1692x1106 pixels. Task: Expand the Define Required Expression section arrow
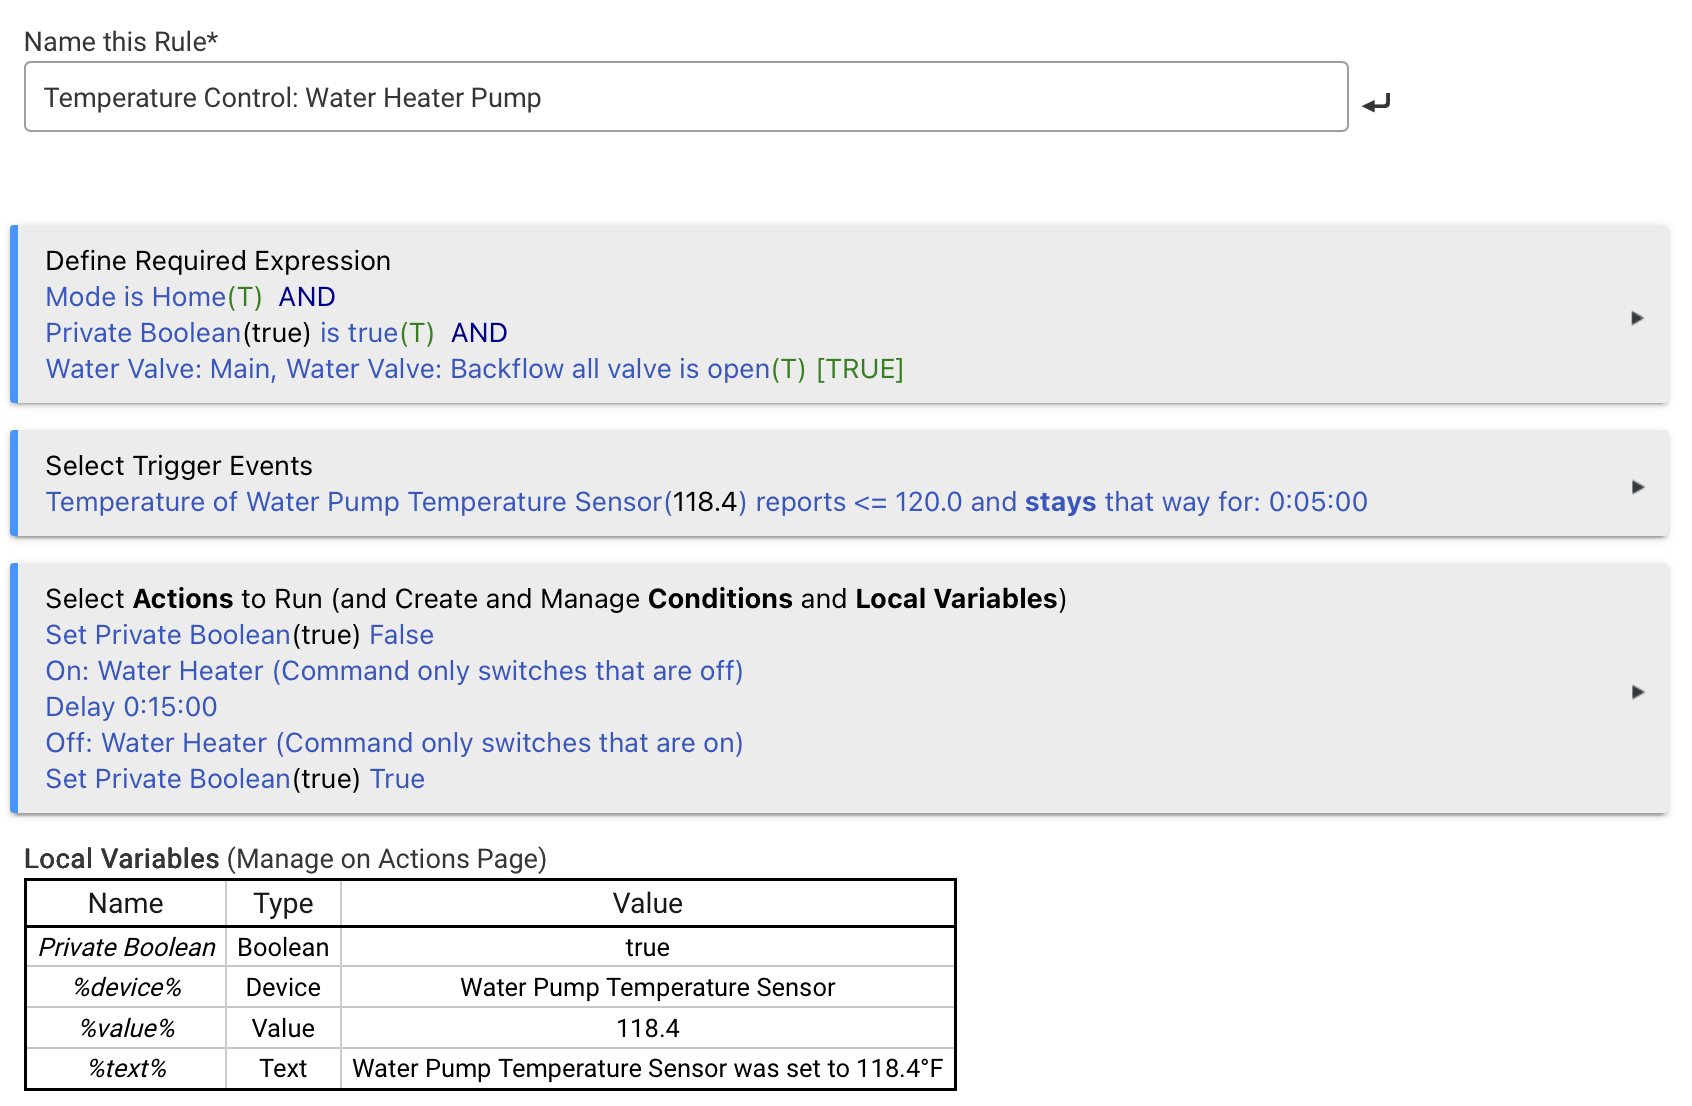pos(1637,318)
